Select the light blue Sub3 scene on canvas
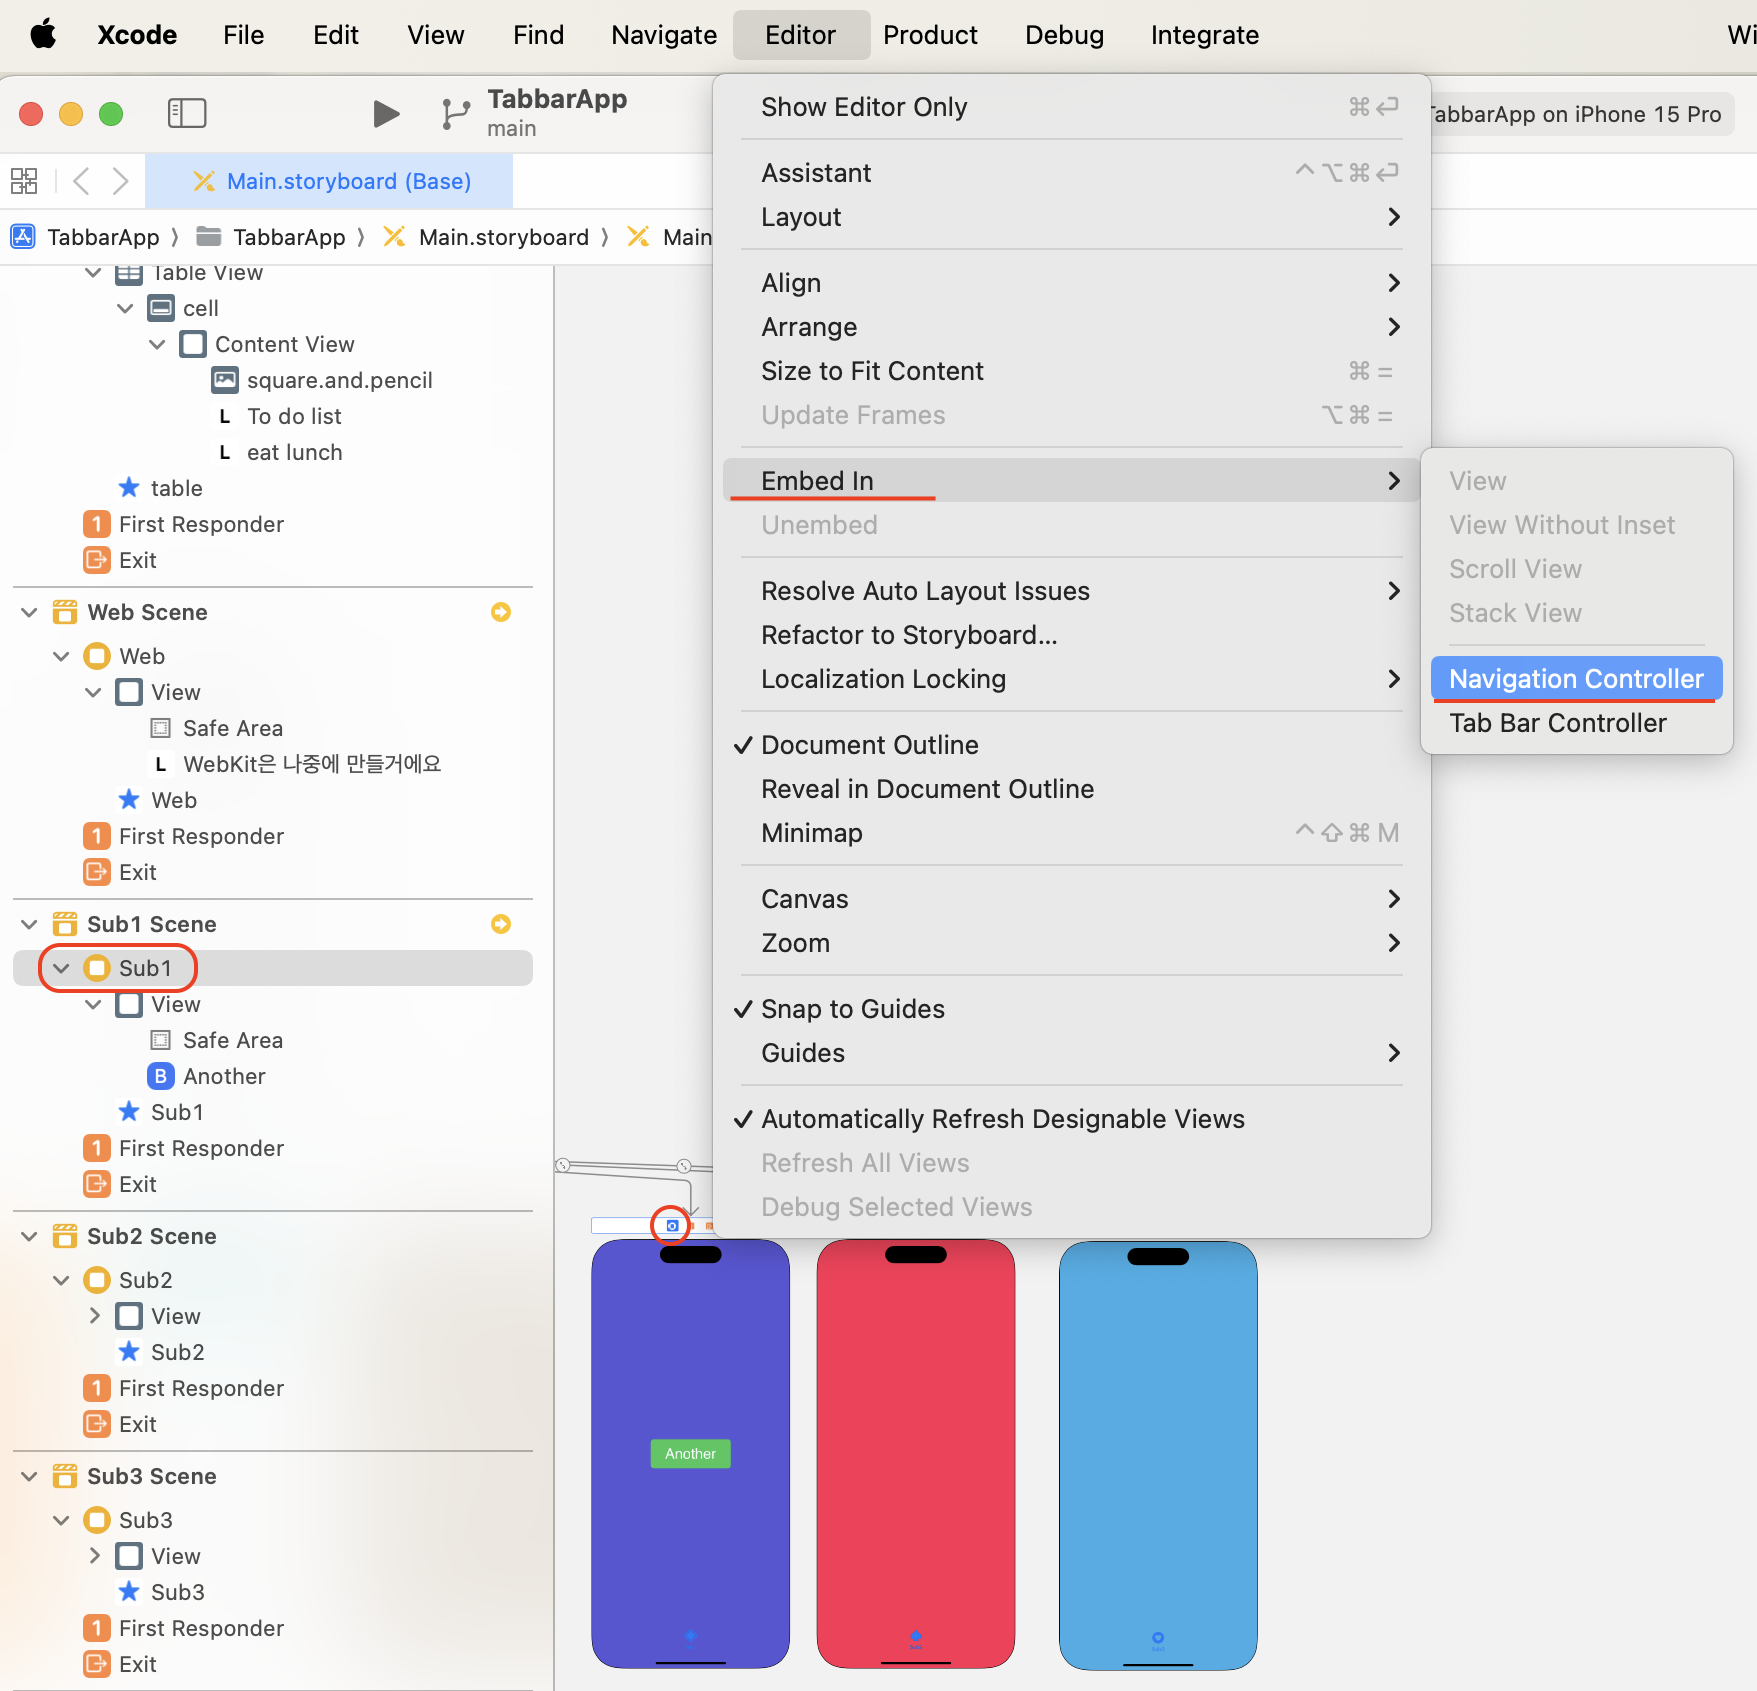Viewport: 1757px width, 1691px height. 1158,1454
